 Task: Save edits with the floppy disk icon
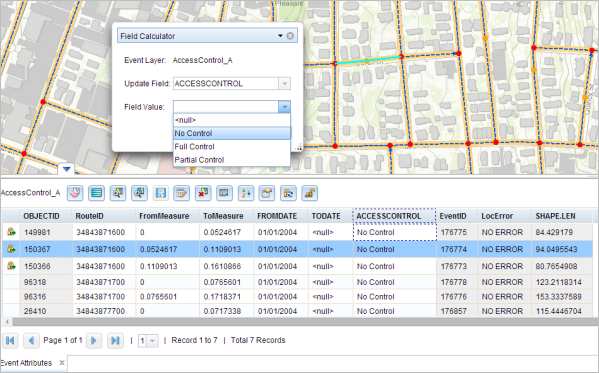point(160,193)
